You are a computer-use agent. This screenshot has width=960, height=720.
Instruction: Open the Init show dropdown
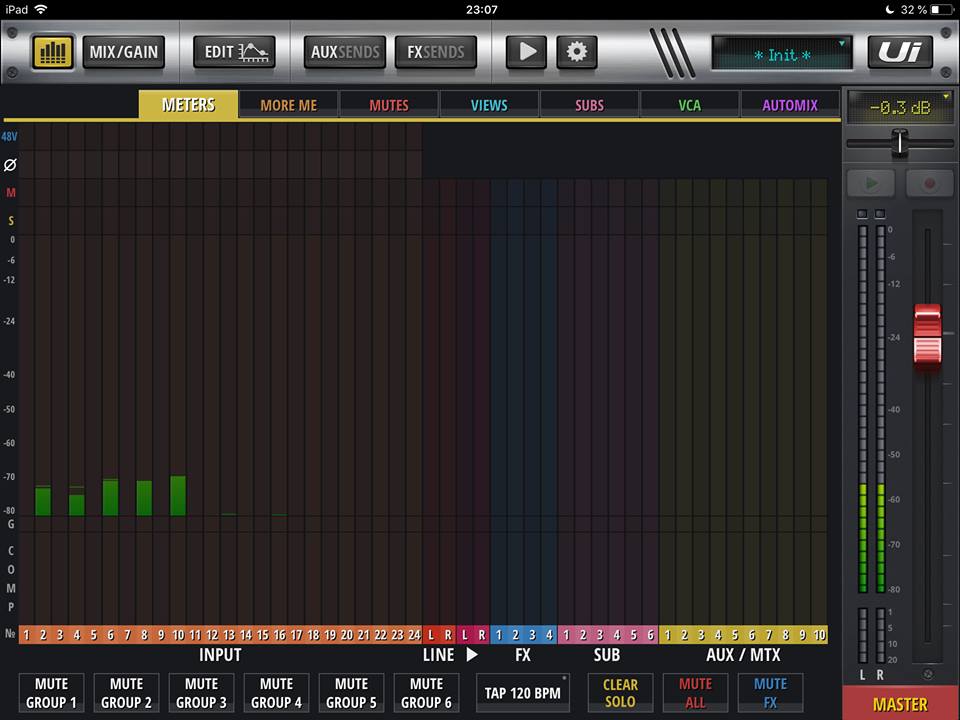[x=782, y=54]
